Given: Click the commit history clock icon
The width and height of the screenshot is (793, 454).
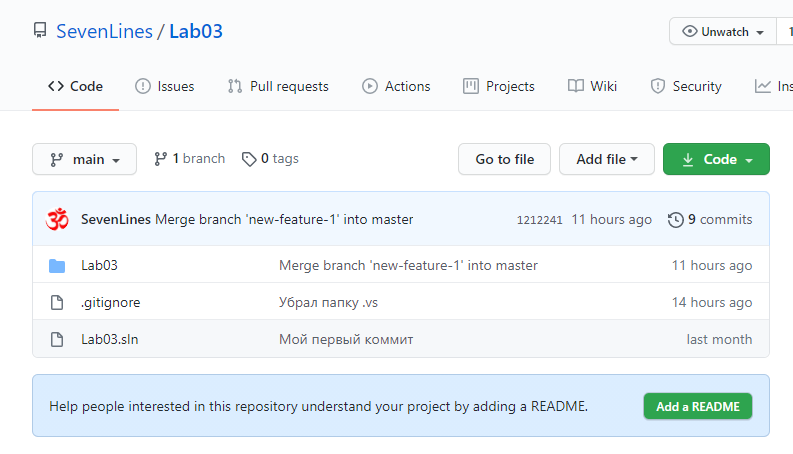Looking at the screenshot, I should coord(676,220).
